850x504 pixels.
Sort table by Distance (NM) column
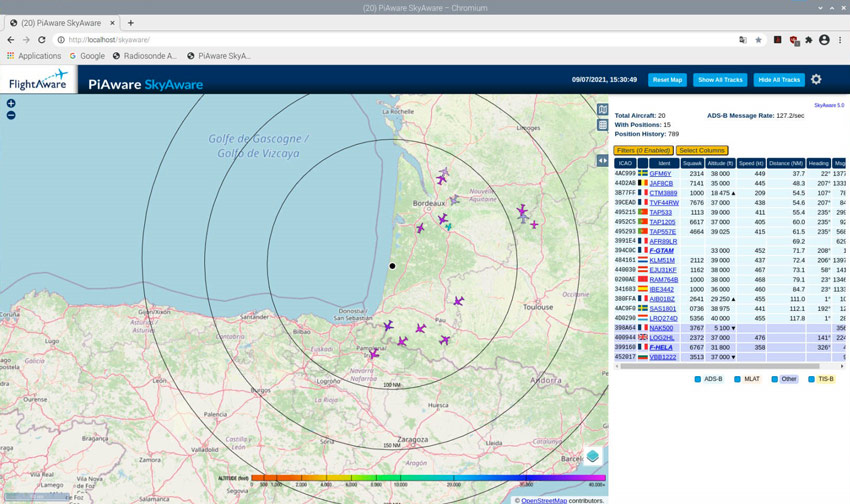(786, 163)
